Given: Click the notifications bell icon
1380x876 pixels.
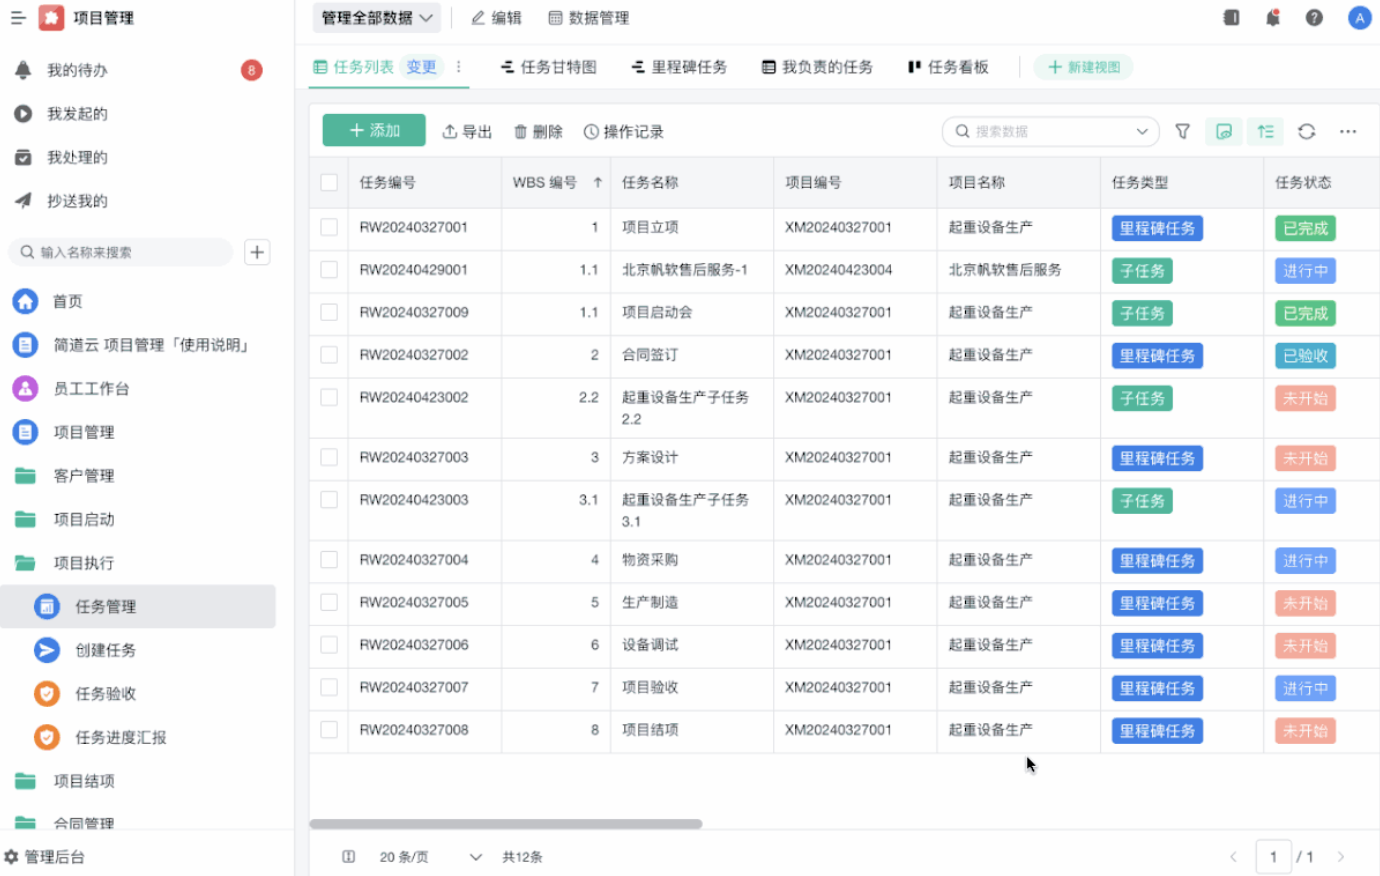Looking at the screenshot, I should tap(1272, 17).
